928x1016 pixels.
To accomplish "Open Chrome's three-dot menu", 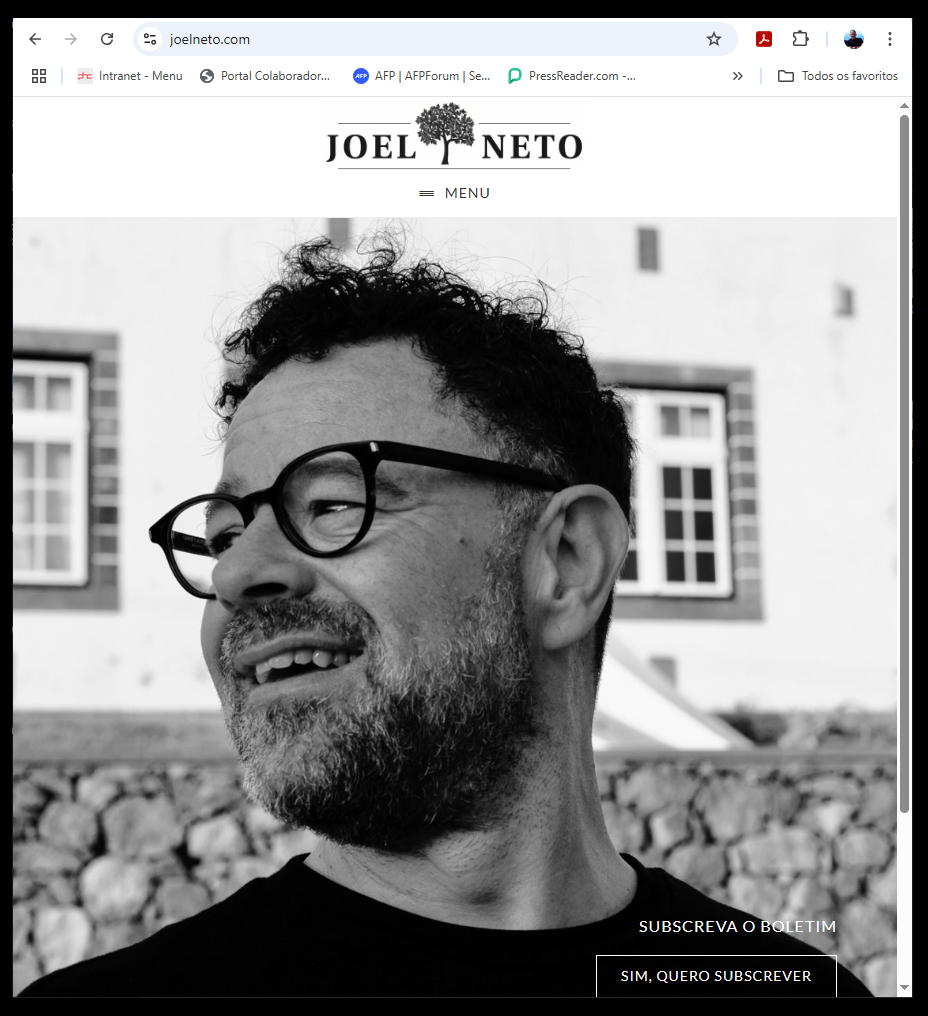I will 890,39.
